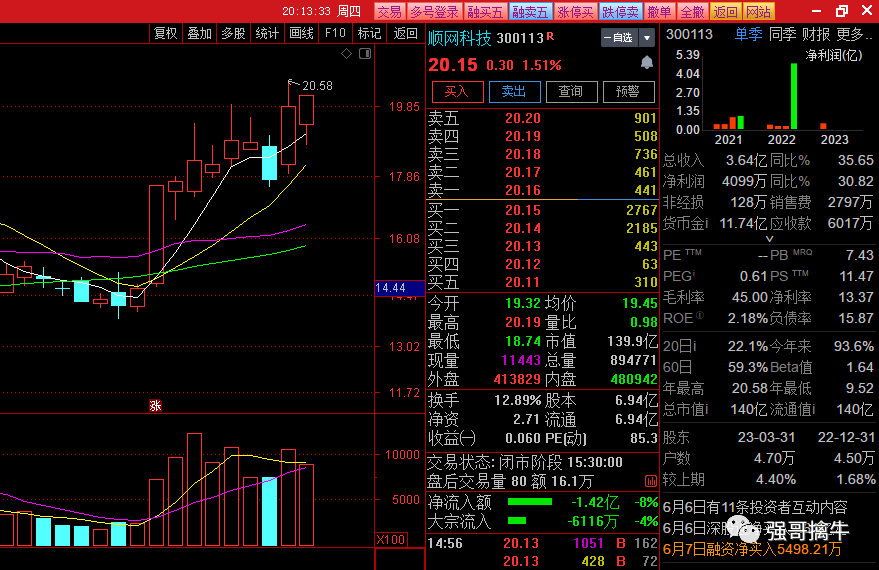879x570 pixels.
Task: Click the X100 volume scale label
Action: pyautogui.click(x=391, y=540)
